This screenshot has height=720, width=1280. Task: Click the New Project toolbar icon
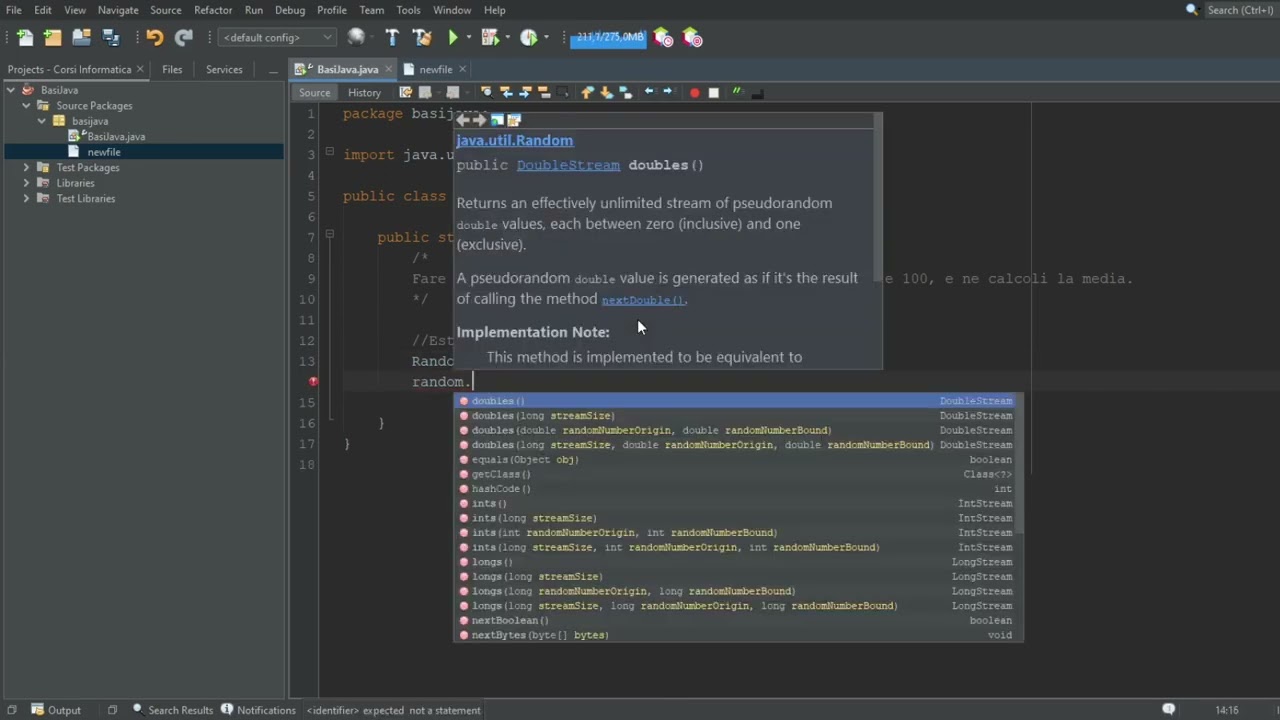point(53,38)
